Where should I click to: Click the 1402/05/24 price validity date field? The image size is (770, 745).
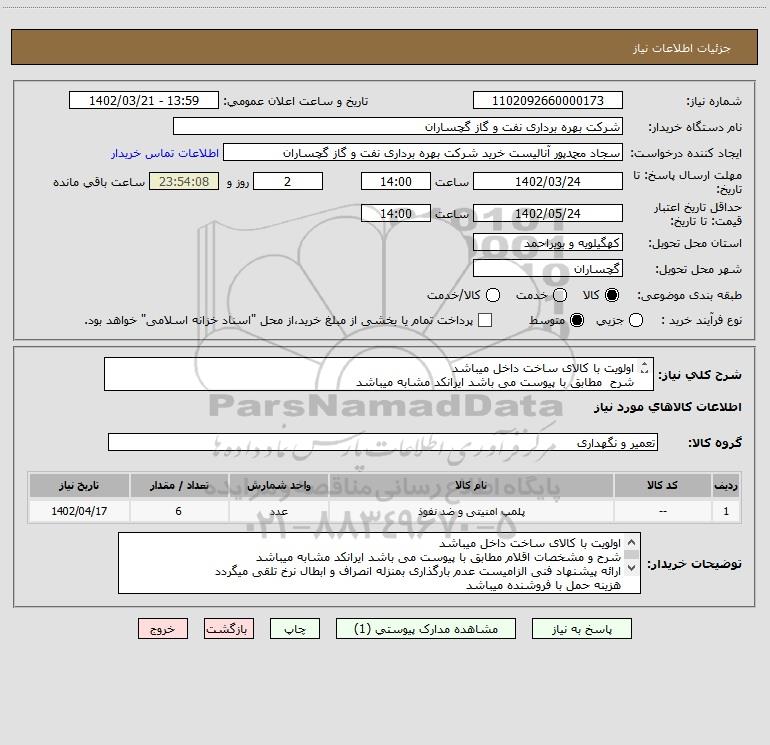[x=548, y=213]
